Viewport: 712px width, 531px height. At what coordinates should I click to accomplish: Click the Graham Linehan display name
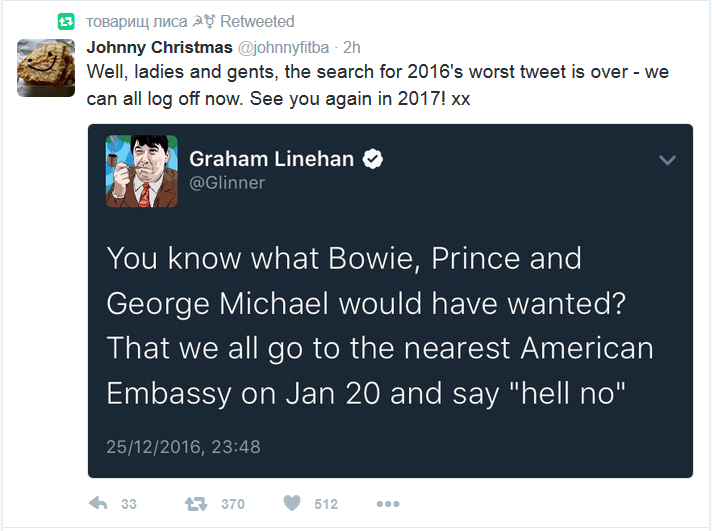(272, 159)
